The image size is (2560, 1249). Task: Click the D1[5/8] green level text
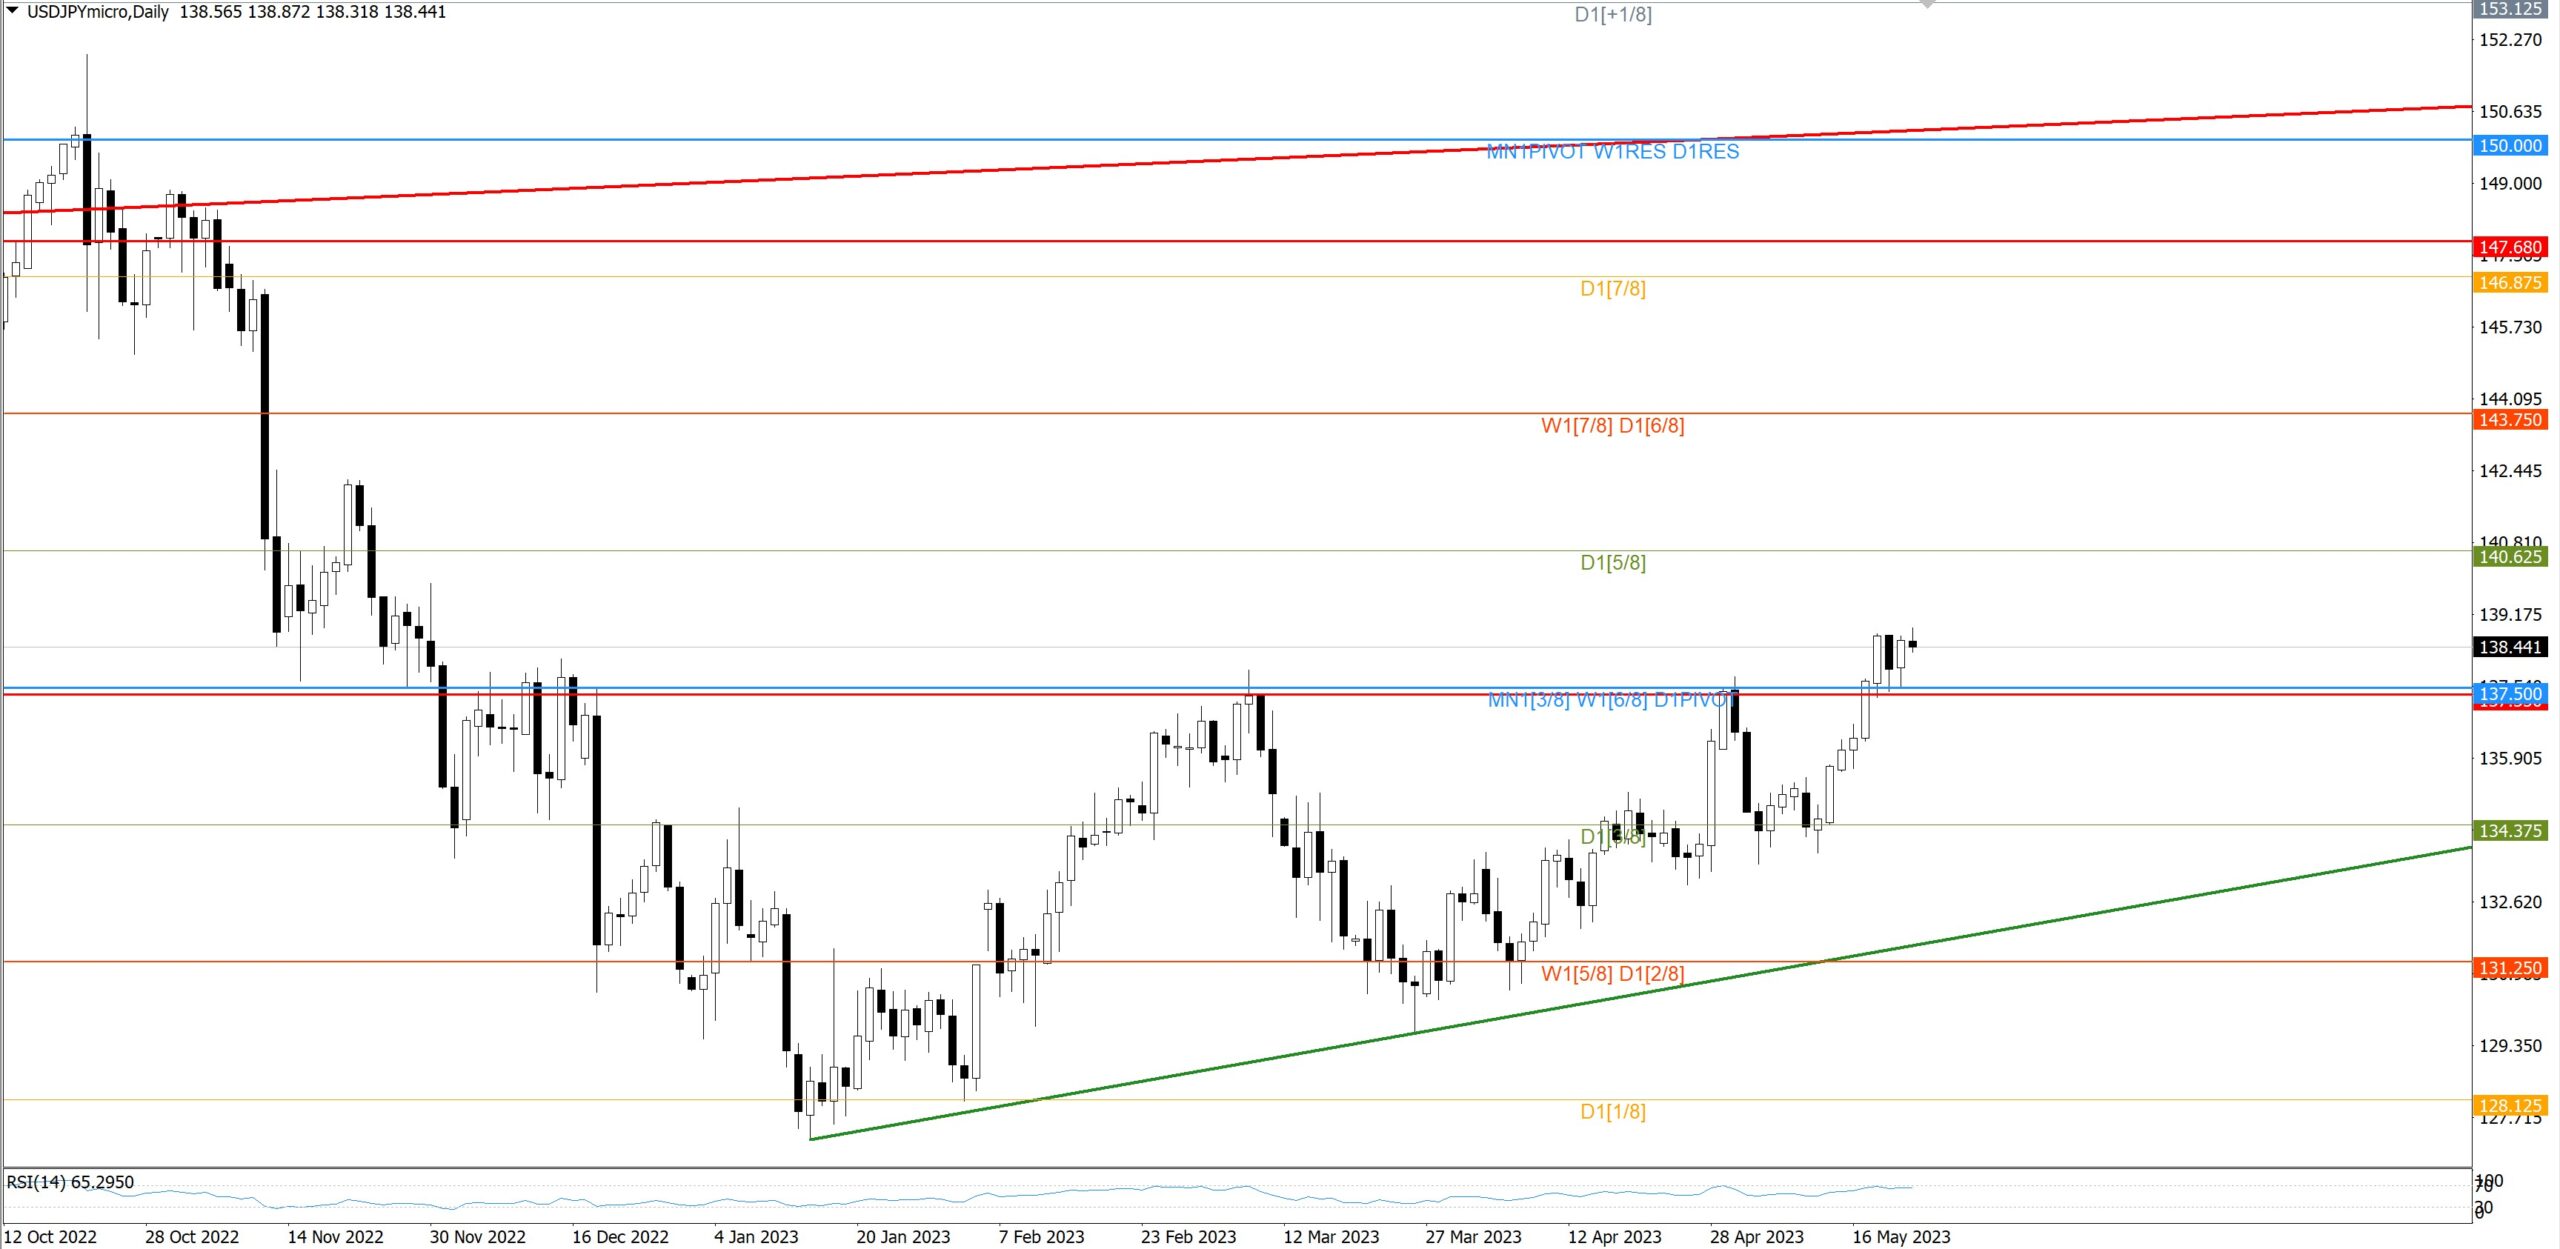(x=1612, y=563)
